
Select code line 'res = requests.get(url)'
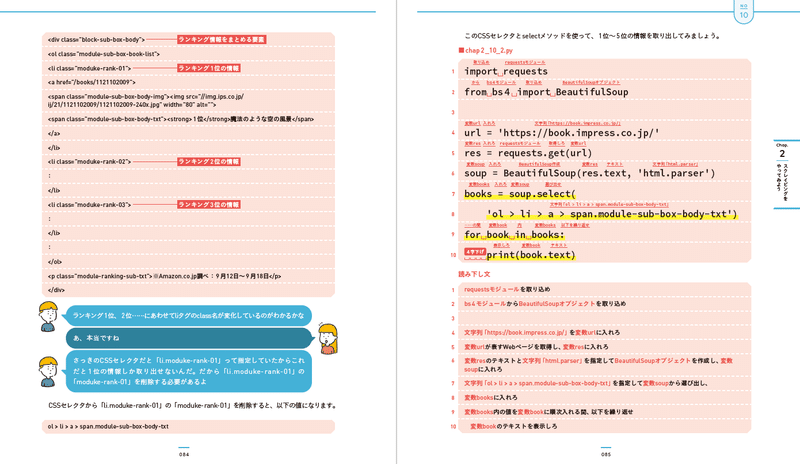click(528, 153)
